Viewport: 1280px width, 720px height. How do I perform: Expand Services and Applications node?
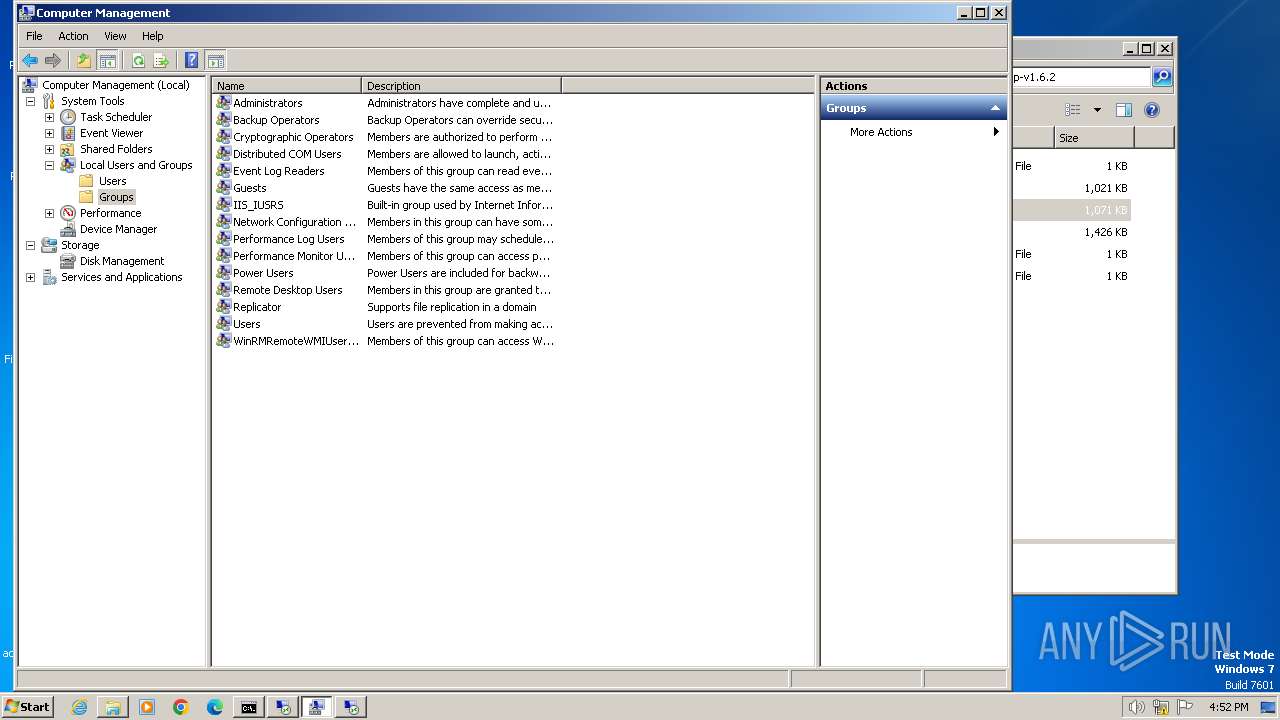tap(30, 277)
